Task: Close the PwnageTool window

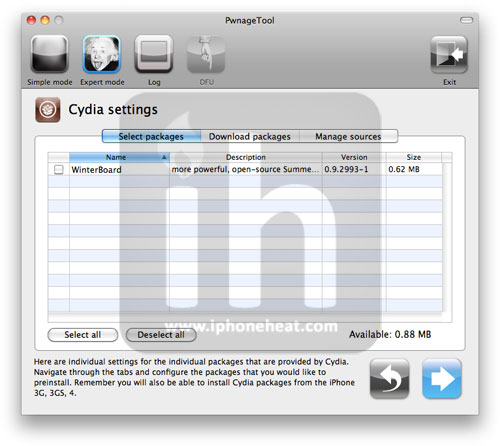Action: [x=31, y=20]
